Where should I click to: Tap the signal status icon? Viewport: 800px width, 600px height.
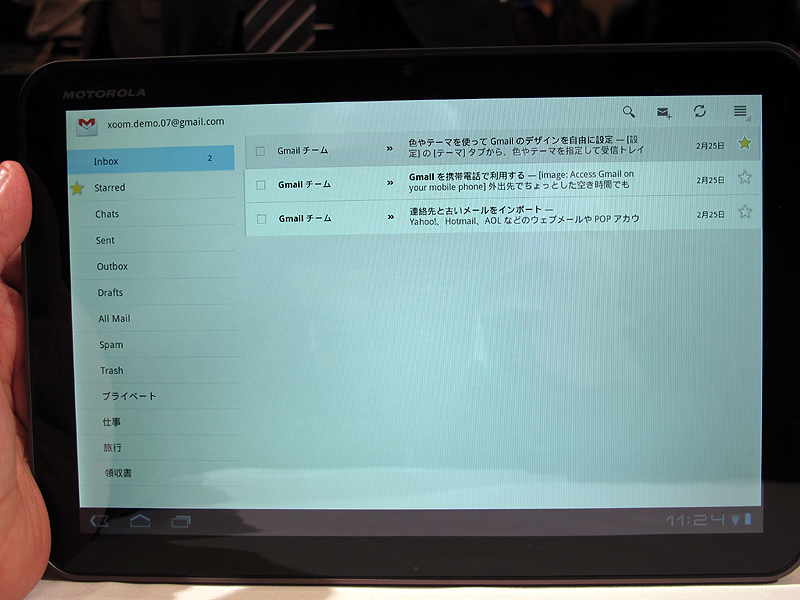[735, 520]
